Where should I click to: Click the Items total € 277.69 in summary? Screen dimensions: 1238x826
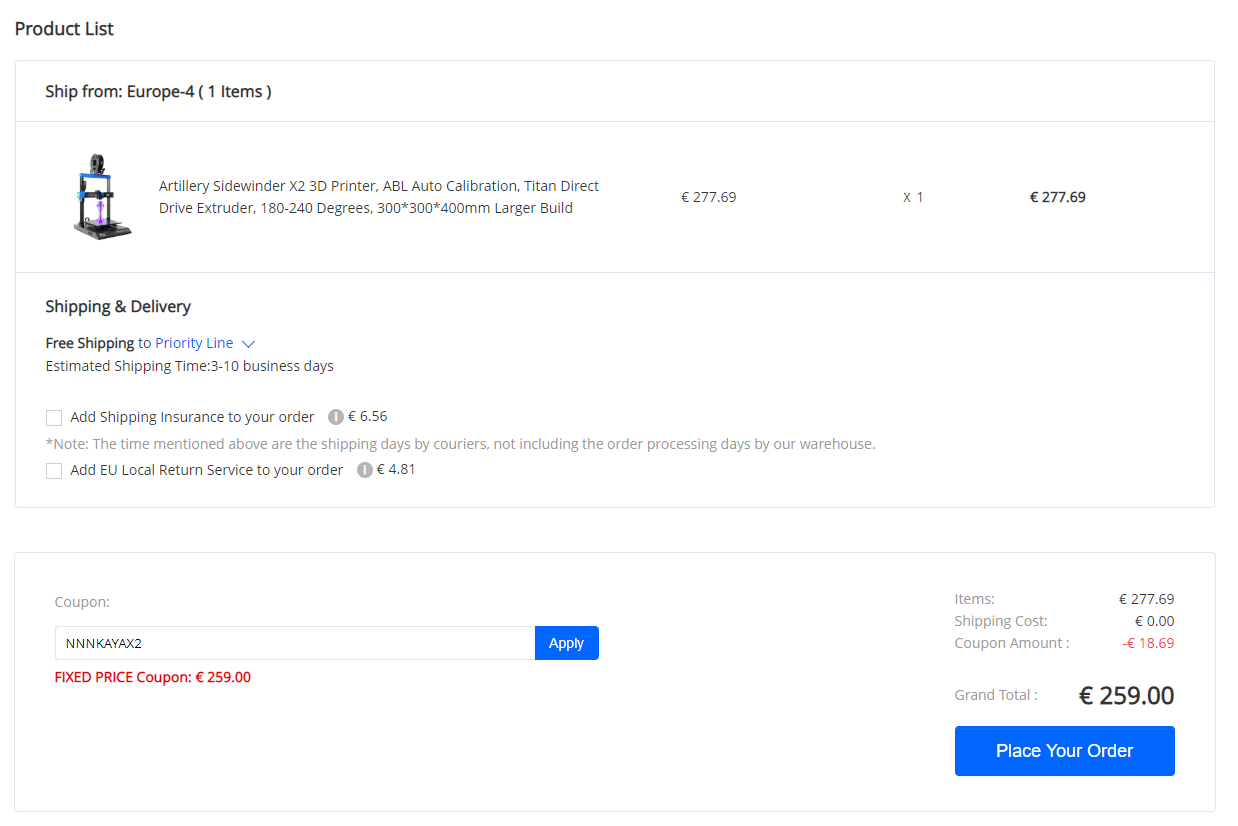(x=1146, y=599)
